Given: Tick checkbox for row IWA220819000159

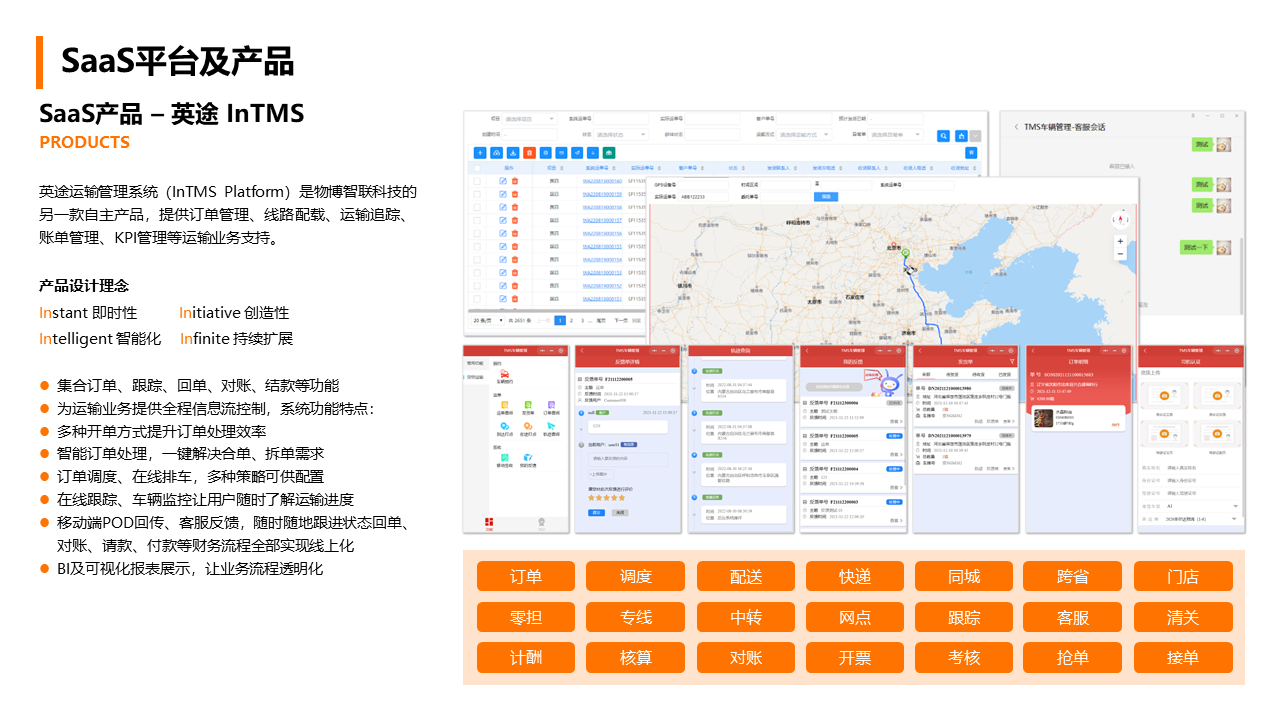Looking at the screenshot, I should pos(477,194).
